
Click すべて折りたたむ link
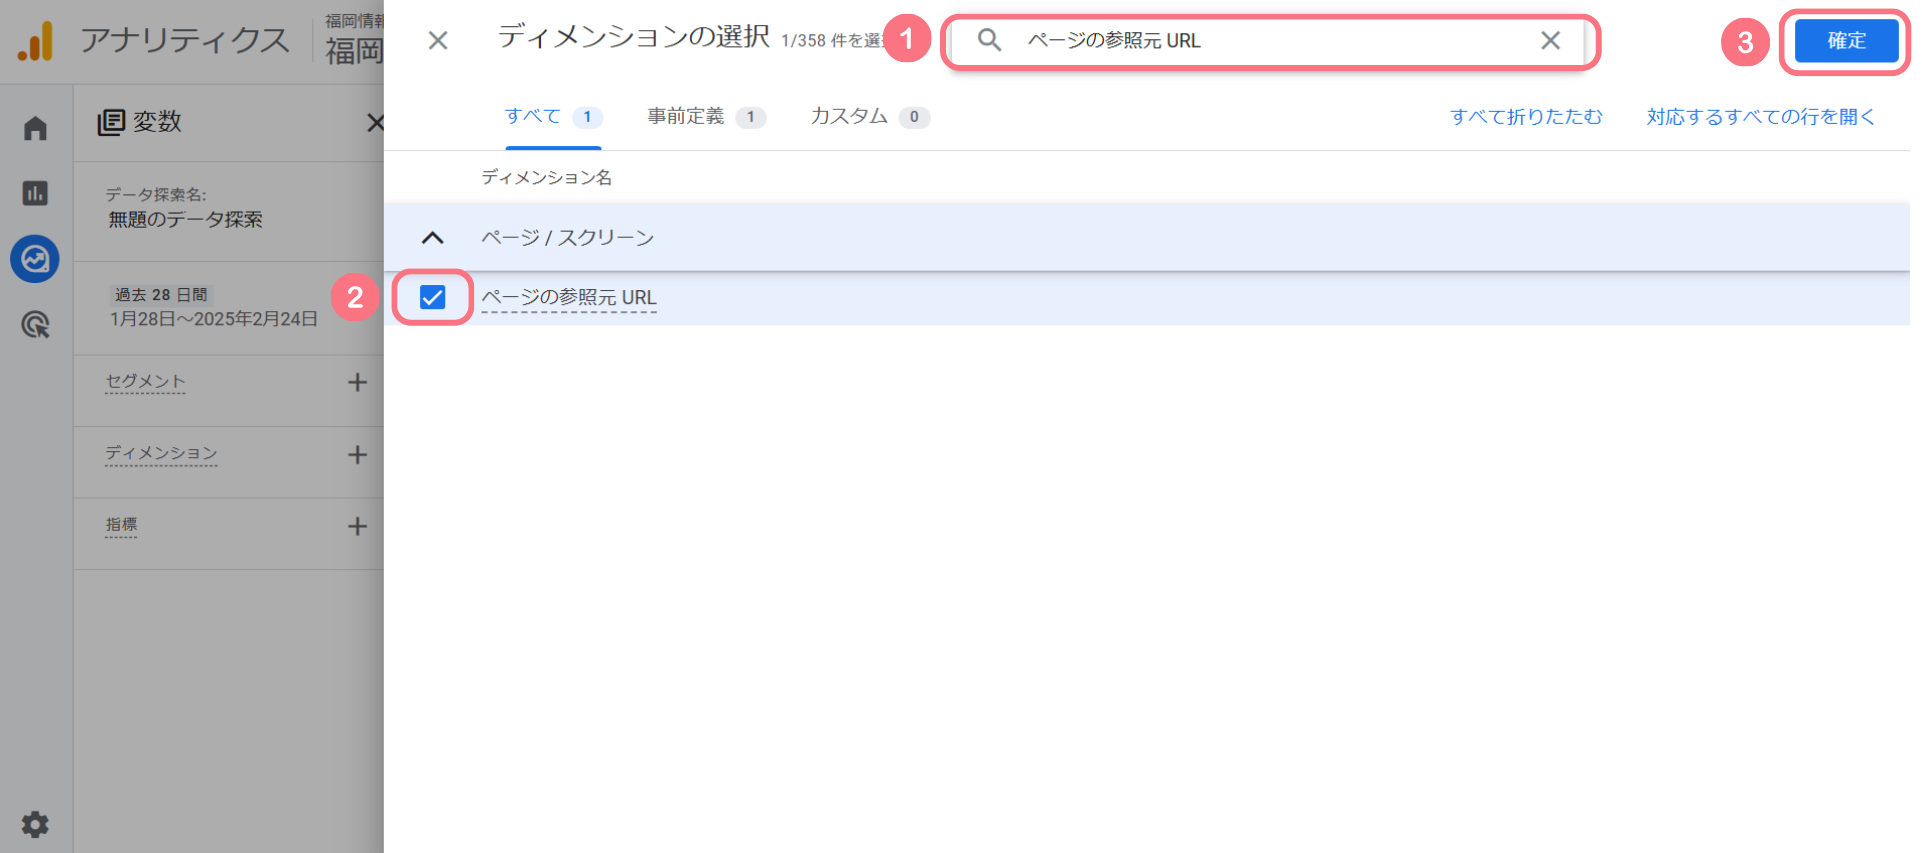(x=1526, y=117)
